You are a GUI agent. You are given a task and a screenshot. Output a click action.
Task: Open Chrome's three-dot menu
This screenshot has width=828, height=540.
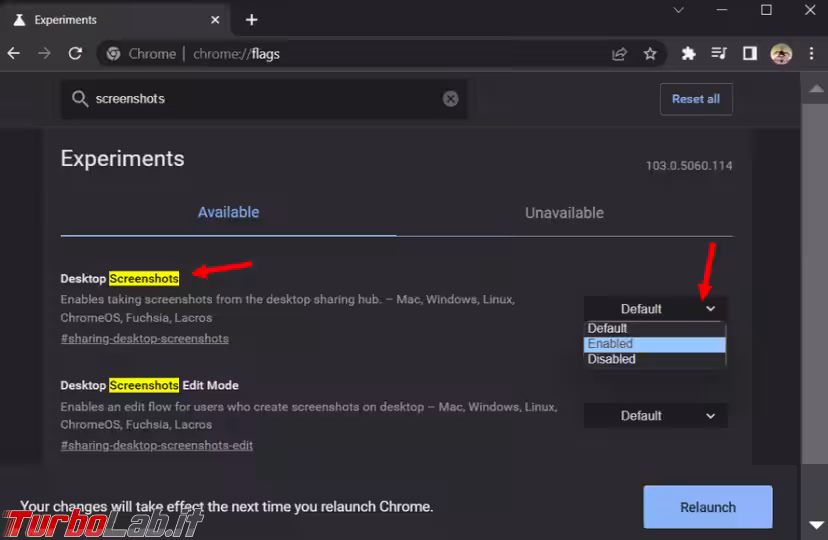point(812,53)
